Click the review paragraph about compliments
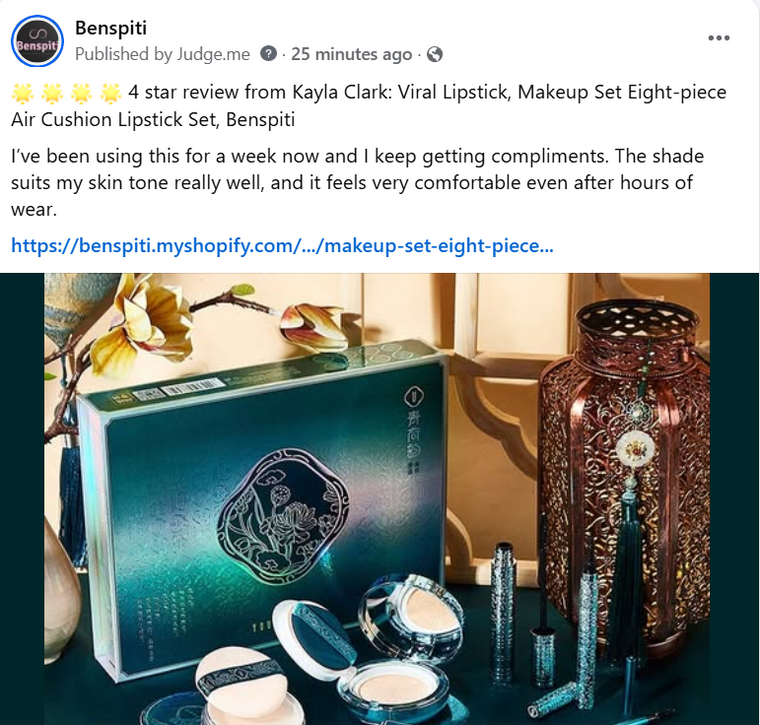Image resolution: width=760 pixels, height=725 pixels. [357, 183]
